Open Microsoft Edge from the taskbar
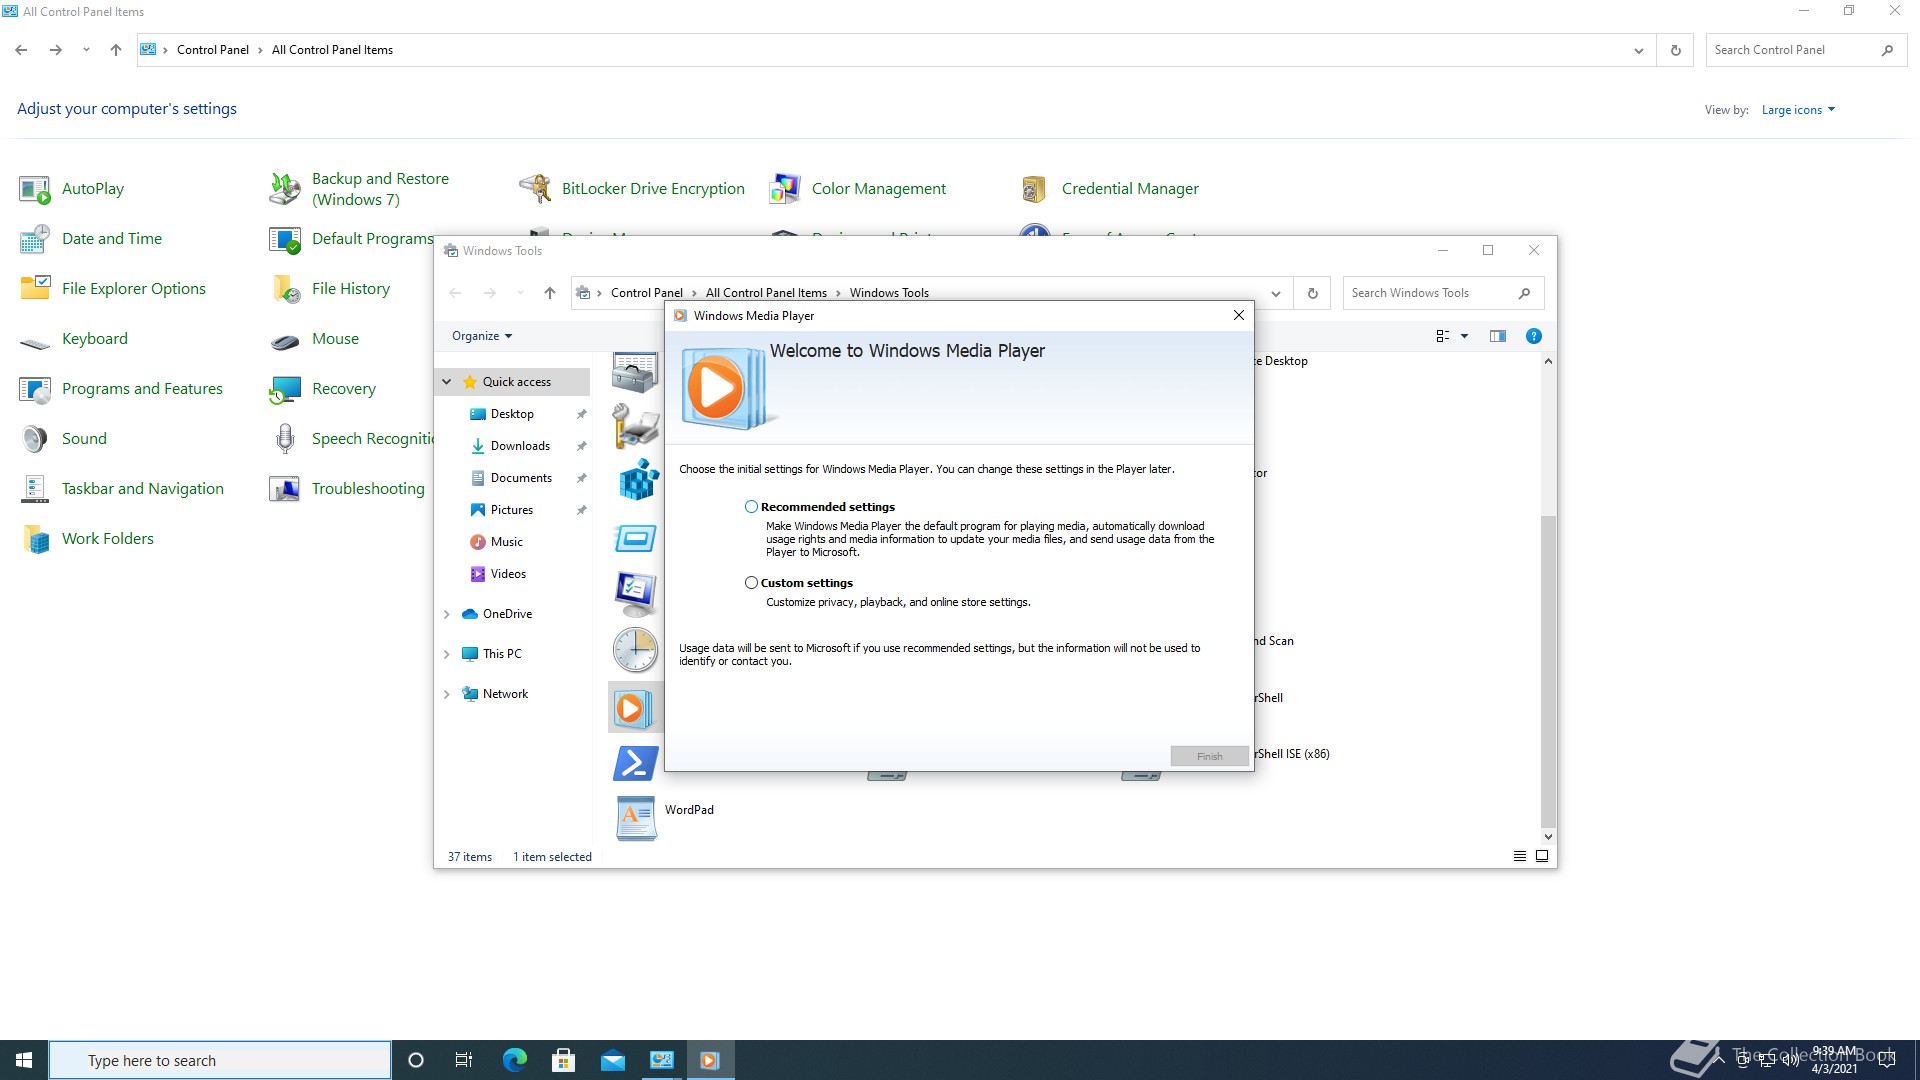1920x1080 pixels. [x=514, y=1060]
